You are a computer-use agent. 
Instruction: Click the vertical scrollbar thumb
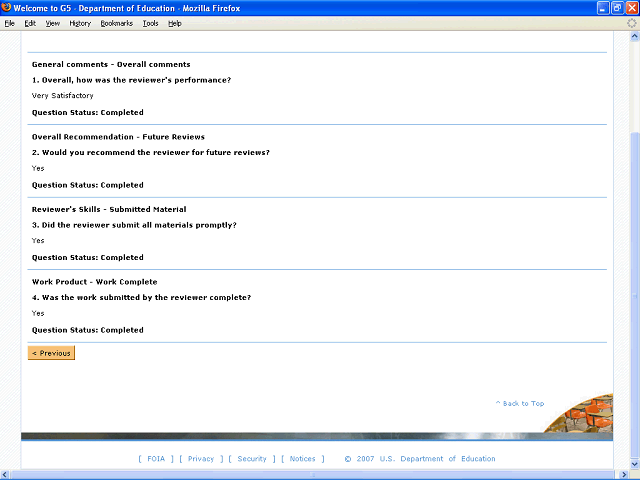point(634,295)
